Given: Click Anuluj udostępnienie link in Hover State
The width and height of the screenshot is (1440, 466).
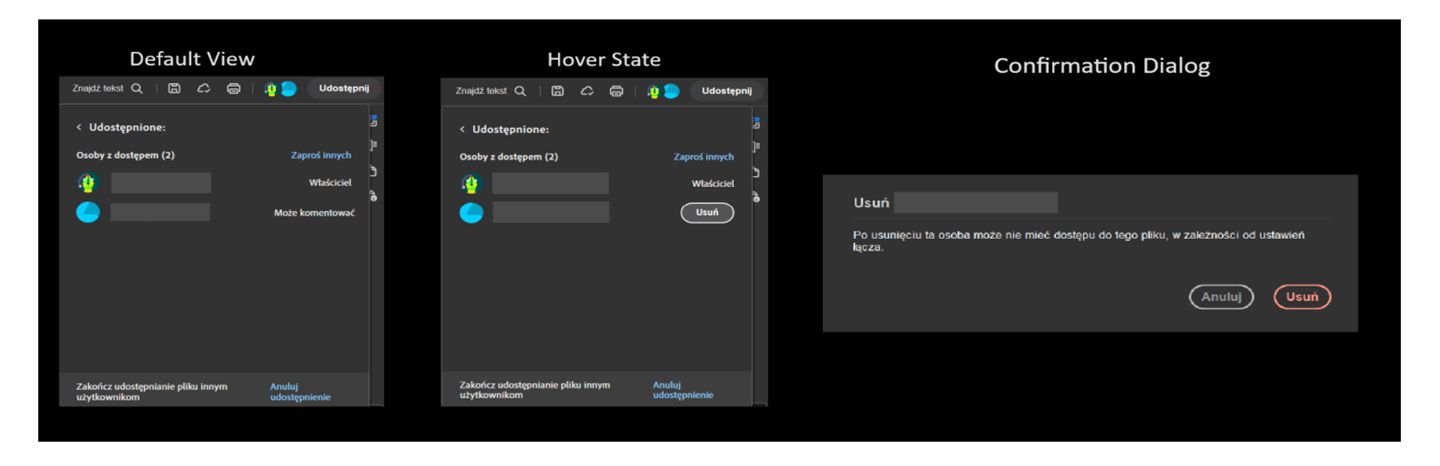Looking at the screenshot, I should coord(683,390).
